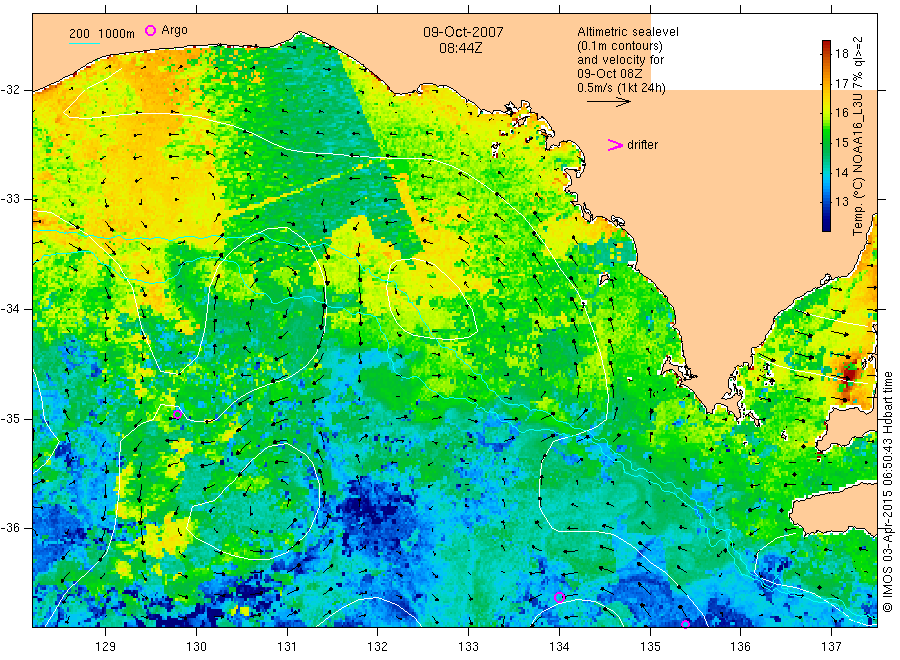Click the Argo float marker near 135.4E
This screenshot has height=660, width=900.
click(x=685, y=624)
